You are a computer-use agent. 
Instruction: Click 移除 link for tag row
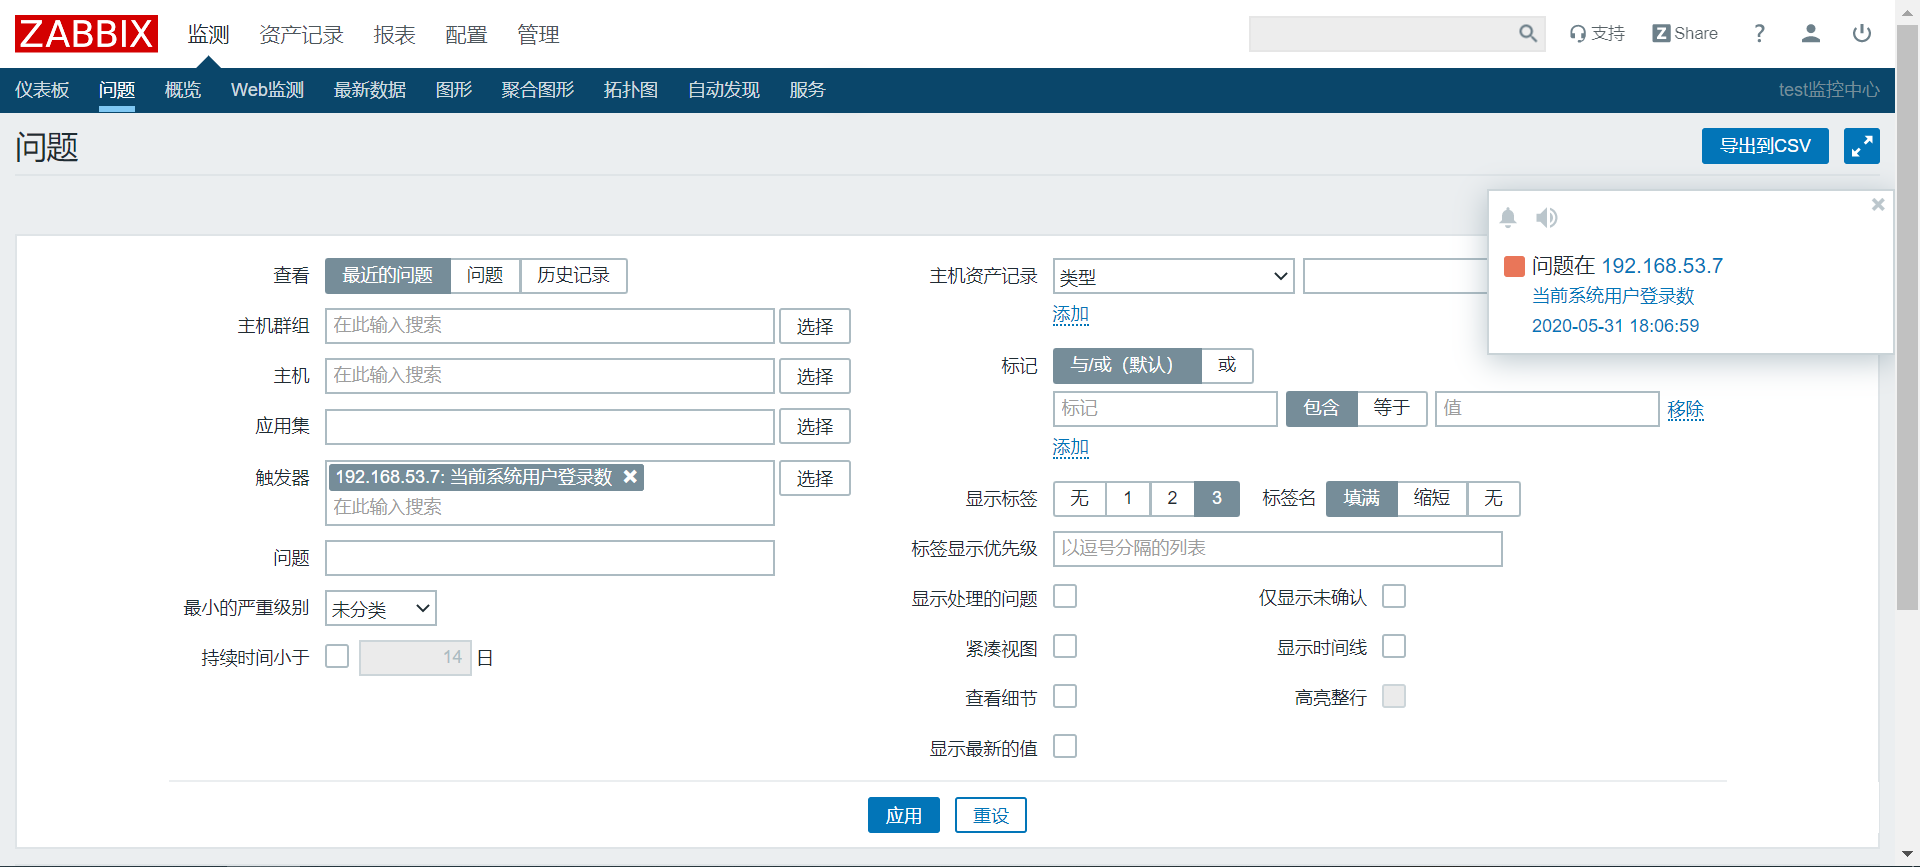tap(1685, 409)
